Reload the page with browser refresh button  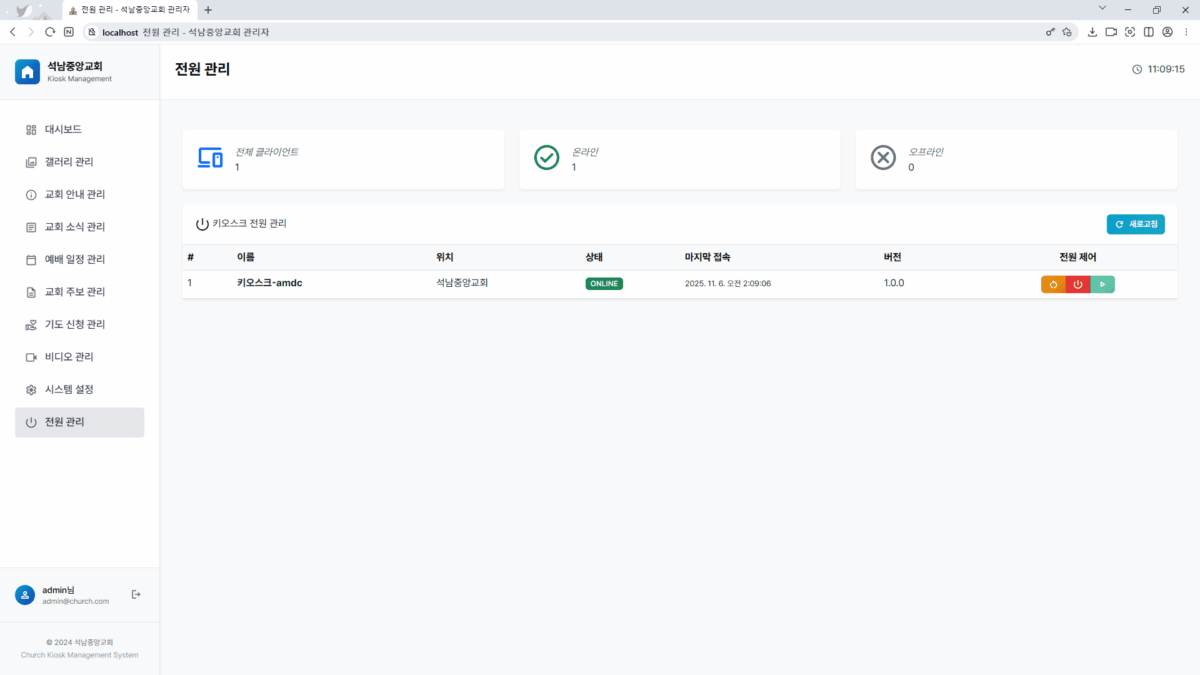(50, 32)
